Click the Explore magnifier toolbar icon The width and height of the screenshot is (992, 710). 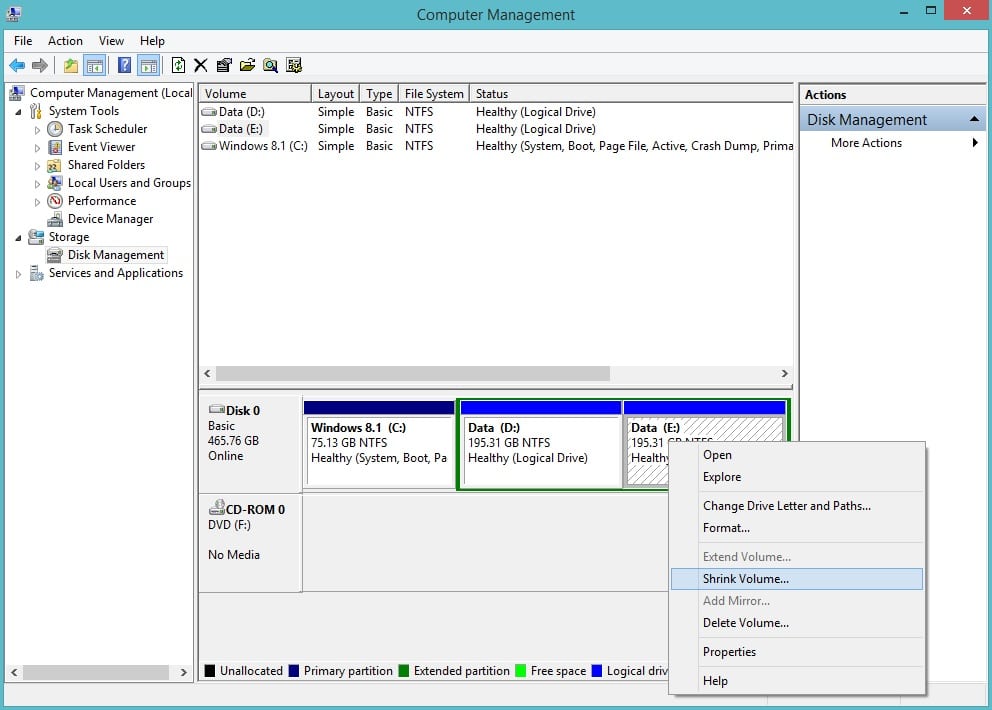click(x=270, y=65)
